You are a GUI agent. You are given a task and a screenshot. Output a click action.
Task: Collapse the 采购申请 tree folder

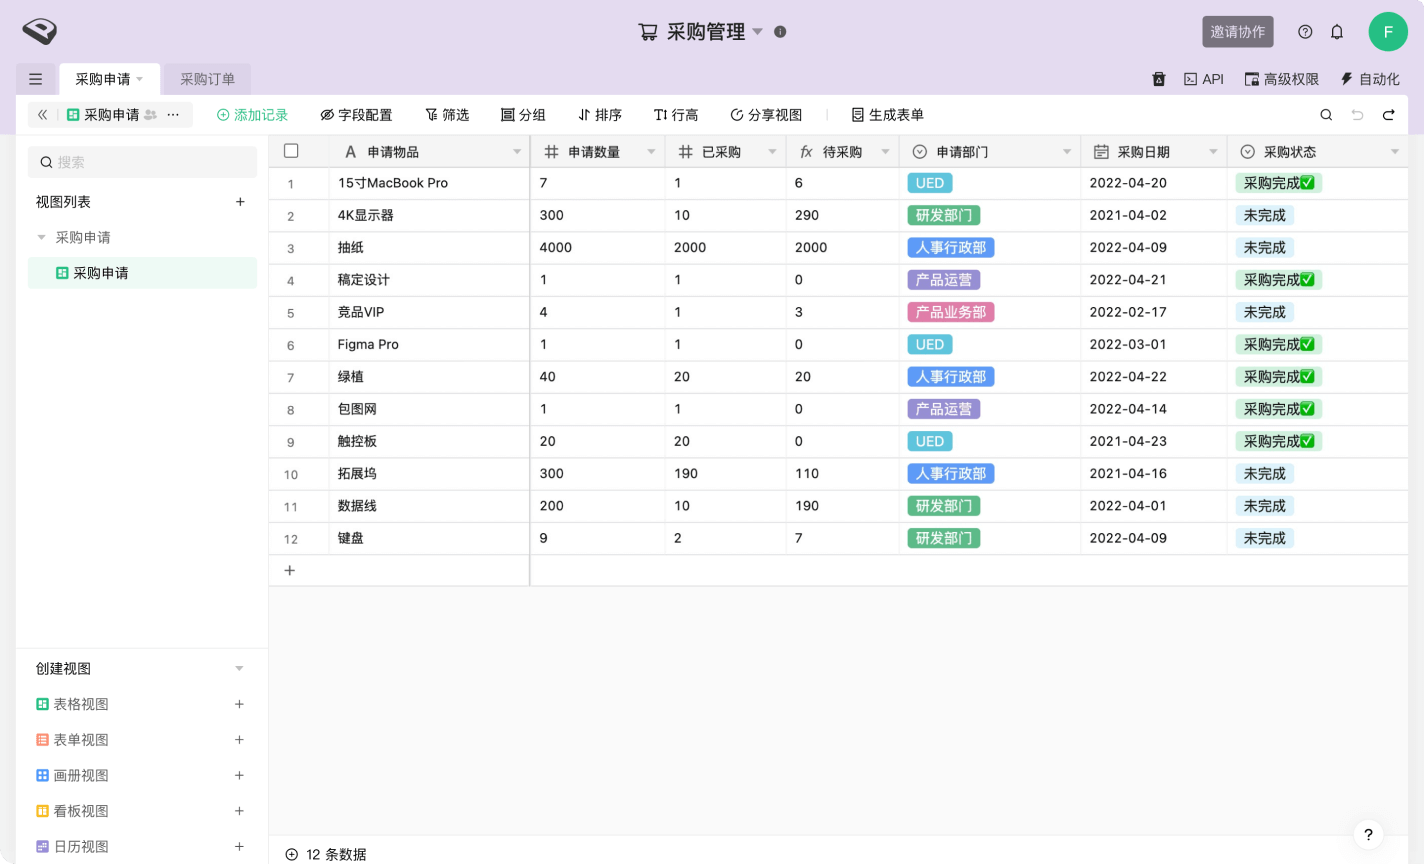pyautogui.click(x=42, y=238)
